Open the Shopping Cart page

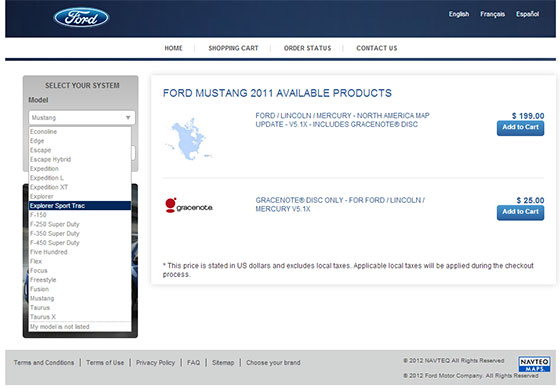point(234,48)
